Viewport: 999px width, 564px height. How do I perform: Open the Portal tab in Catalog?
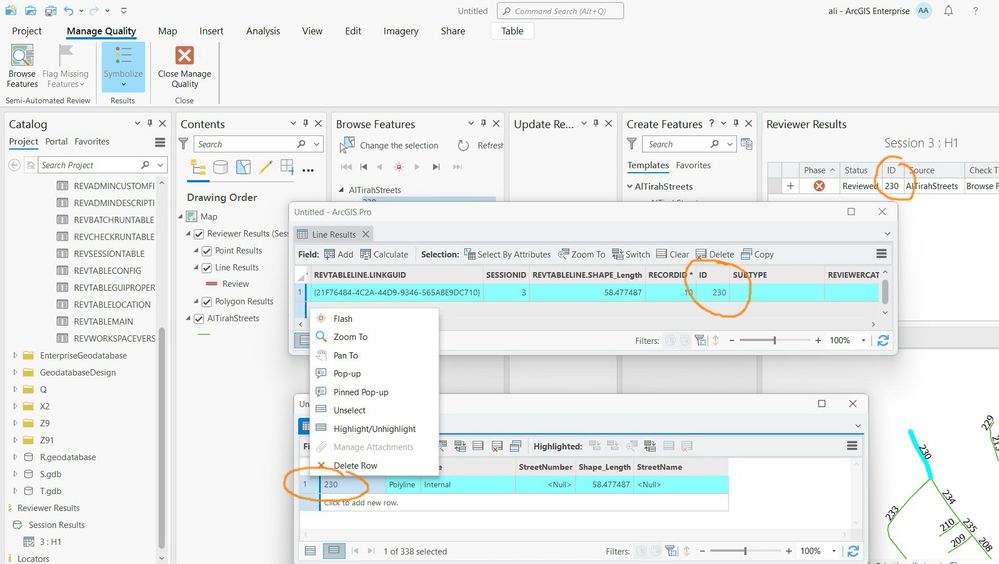tap(56, 141)
